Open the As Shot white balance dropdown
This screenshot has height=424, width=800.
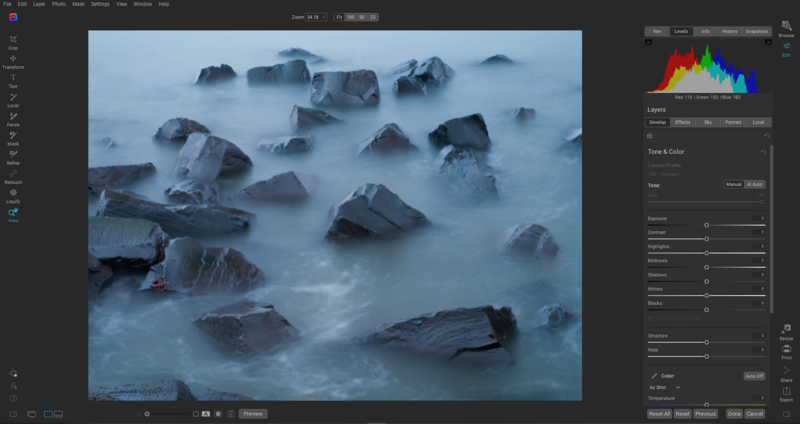[664, 387]
